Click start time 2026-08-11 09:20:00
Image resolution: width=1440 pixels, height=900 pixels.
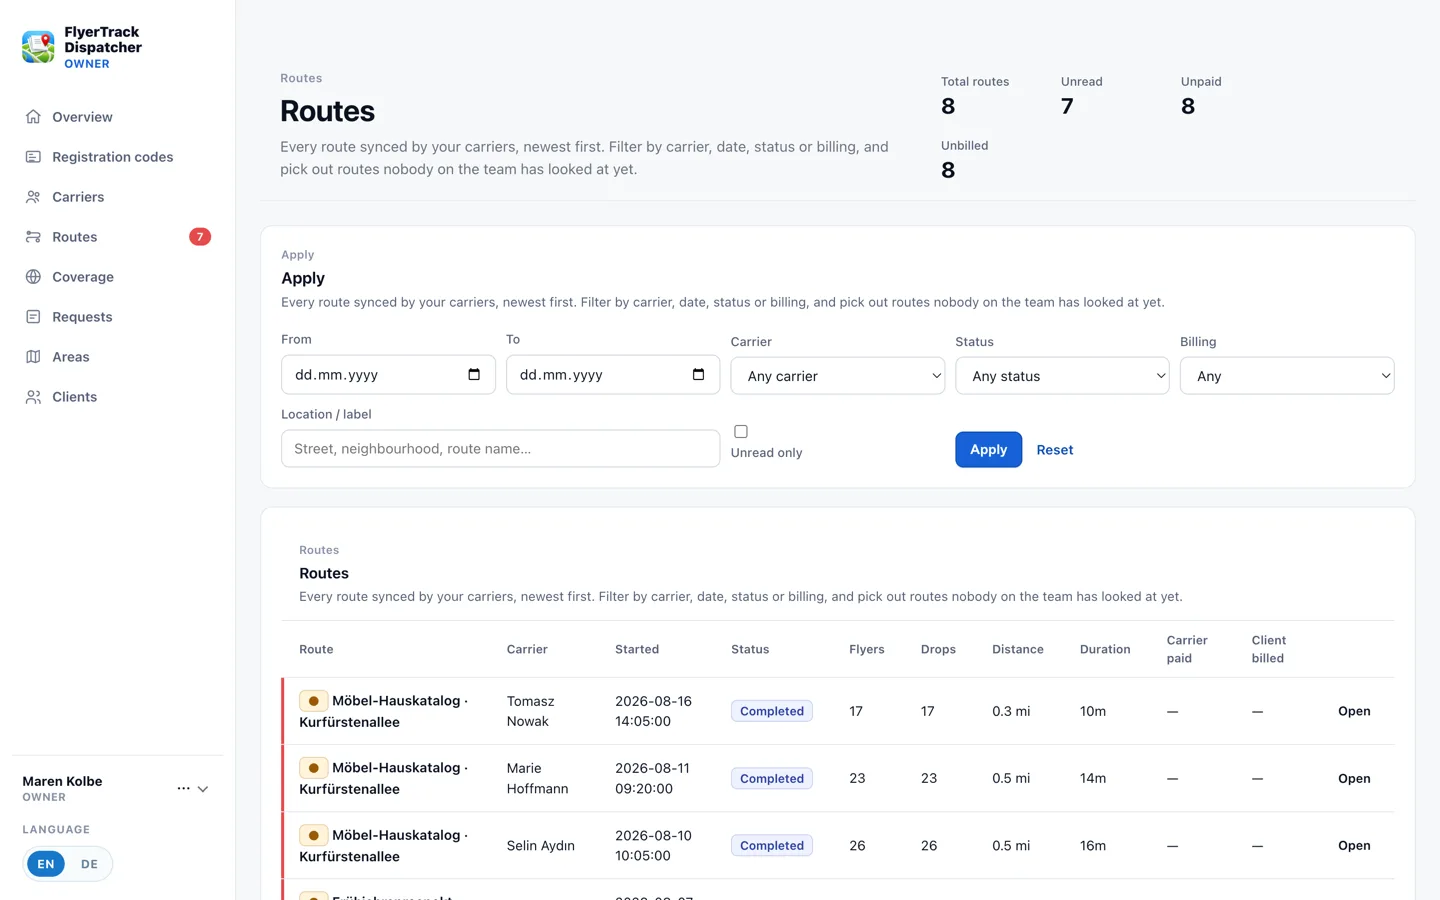pos(653,778)
